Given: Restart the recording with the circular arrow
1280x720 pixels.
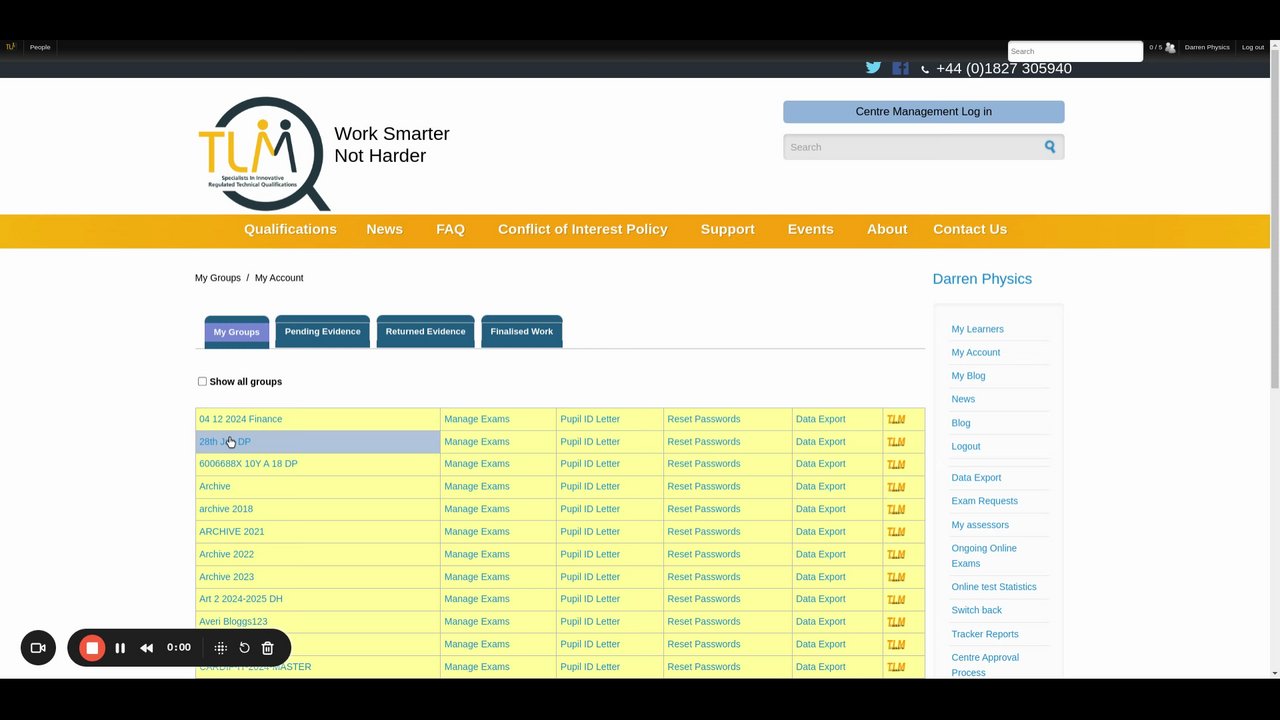Looking at the screenshot, I should [244, 648].
